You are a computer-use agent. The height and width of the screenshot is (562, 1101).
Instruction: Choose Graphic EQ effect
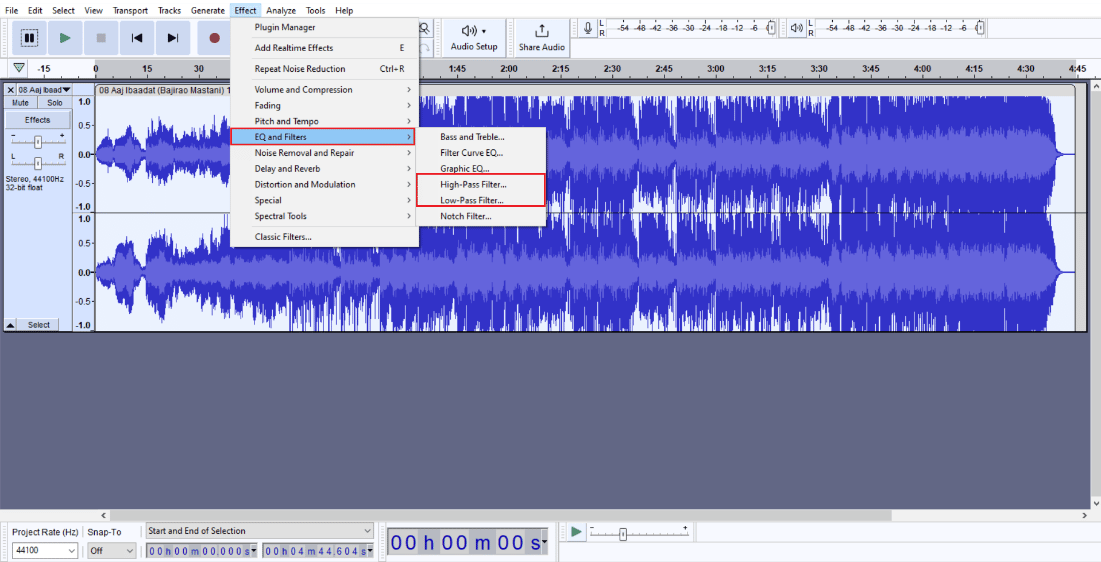481,169
